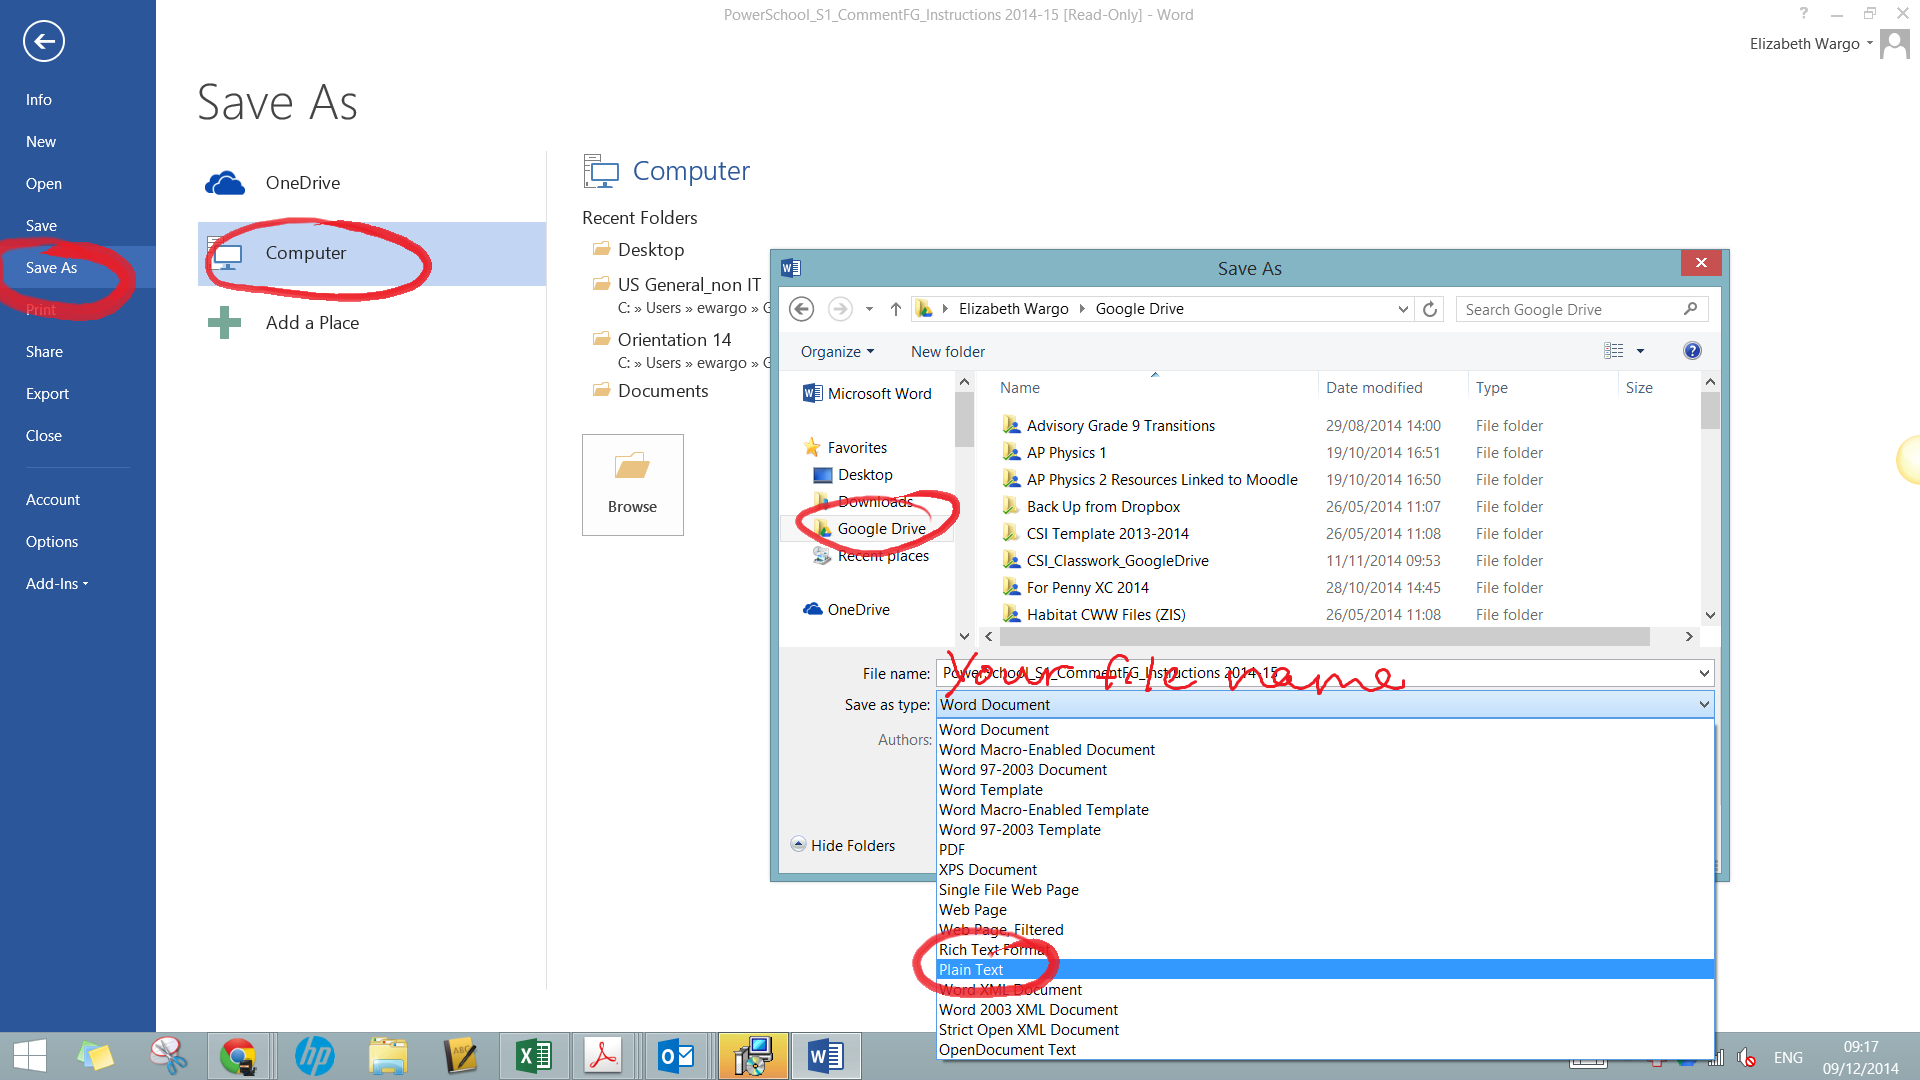The image size is (1920, 1080).
Task: Click the blue Help question mark icon
Action: coord(1692,351)
